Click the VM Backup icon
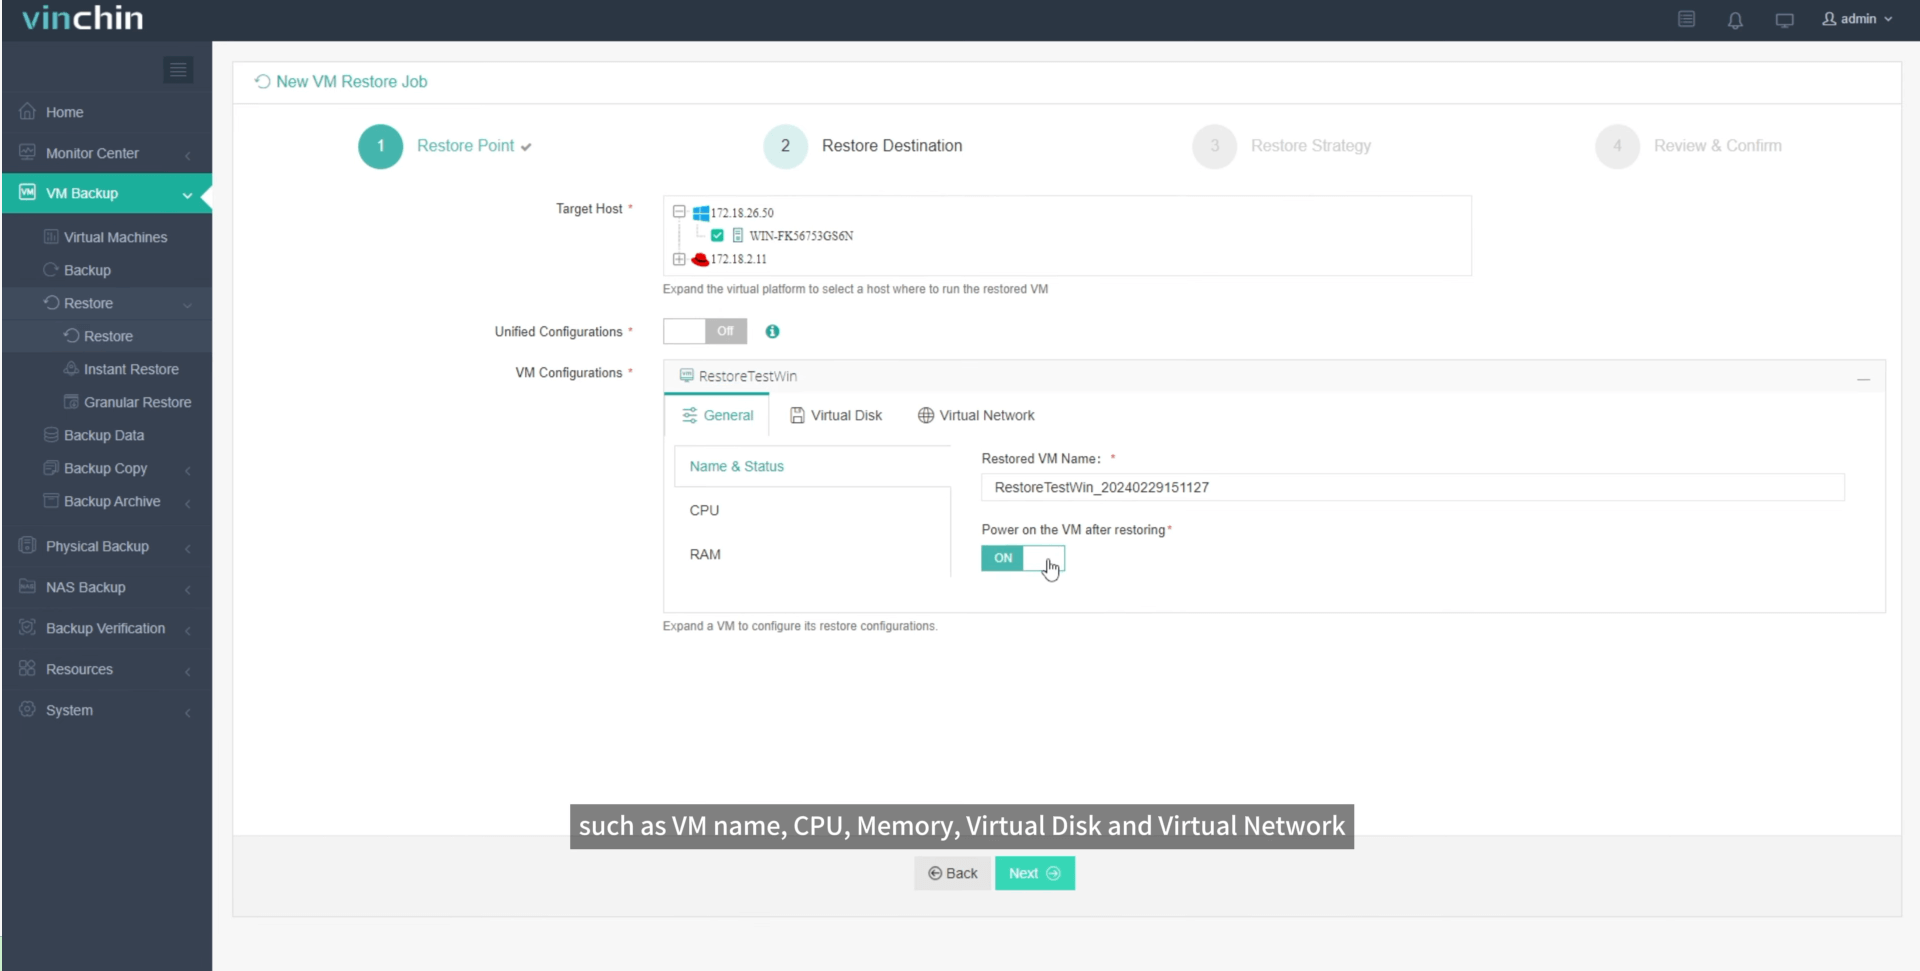Screen dimensions: 1920x971 (x=27, y=192)
